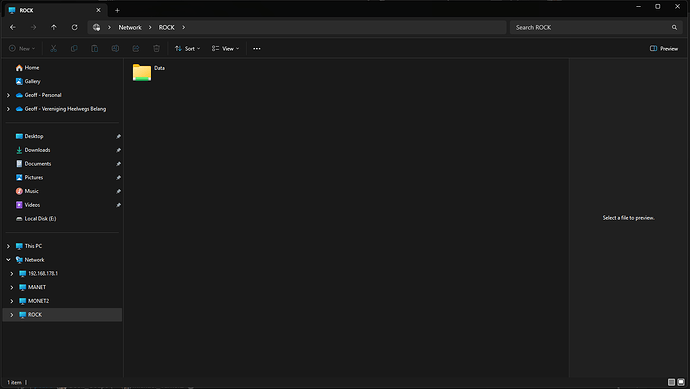This screenshot has height=389, width=690.
Task: Switch to large thumbnails view icon
Action: coord(681,382)
